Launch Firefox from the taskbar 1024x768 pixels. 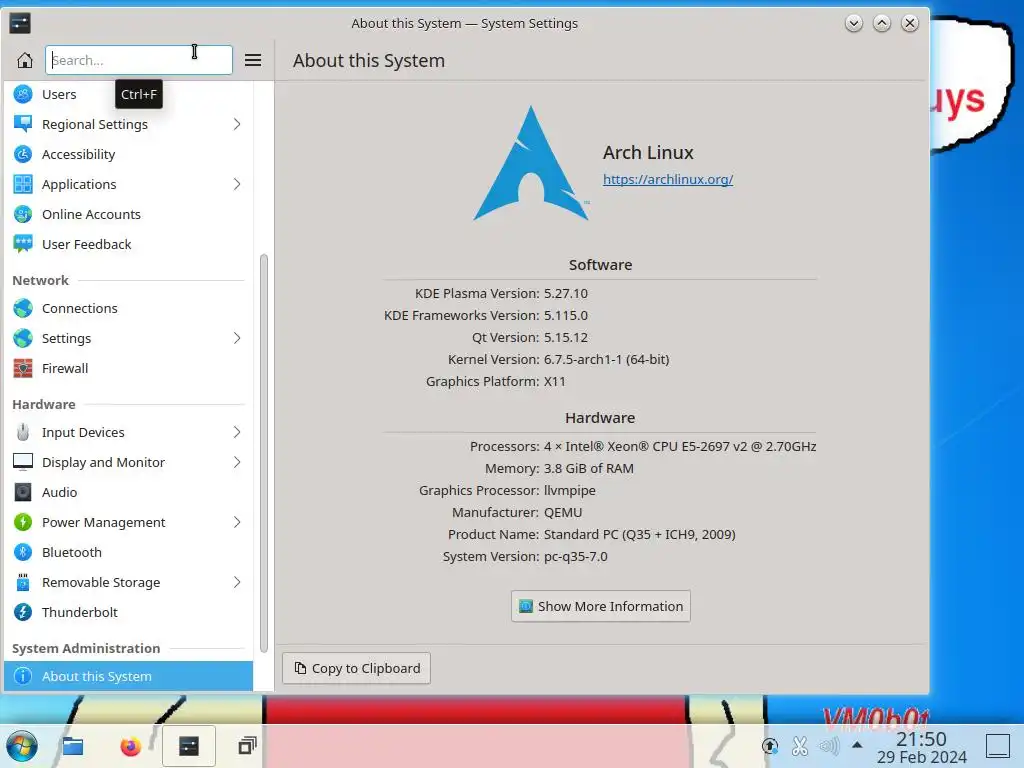coord(131,746)
